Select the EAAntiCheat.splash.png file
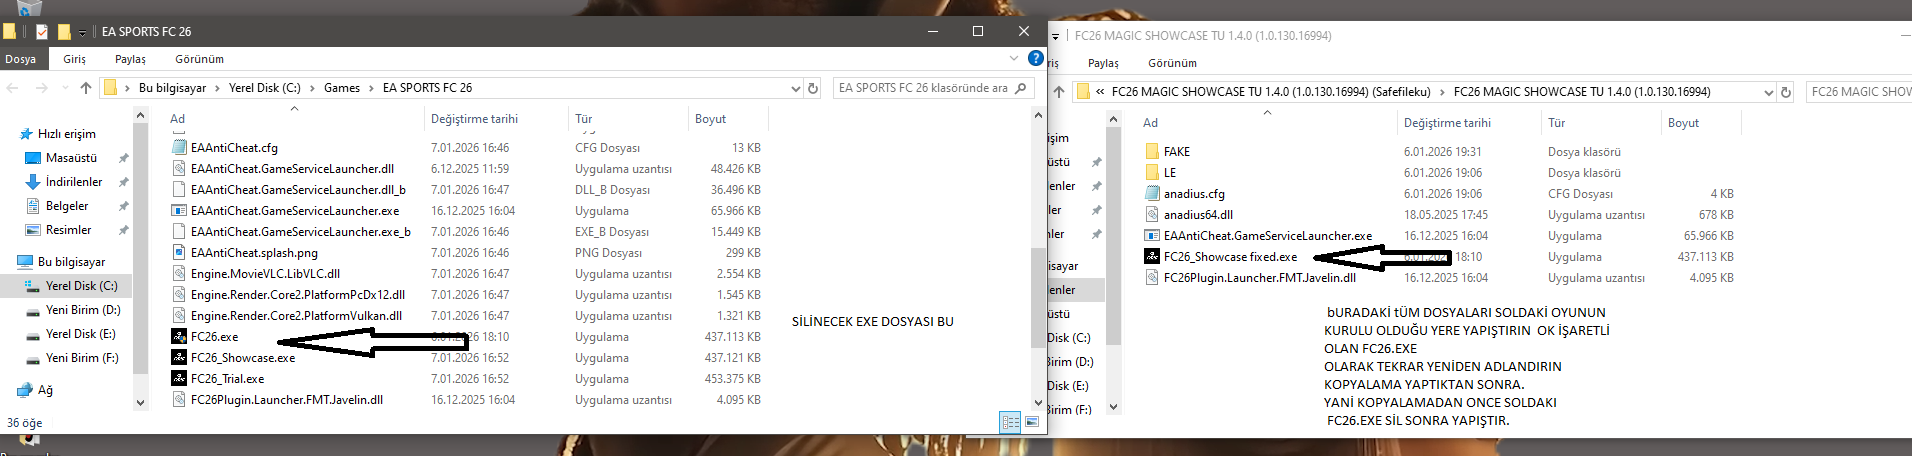 point(254,253)
